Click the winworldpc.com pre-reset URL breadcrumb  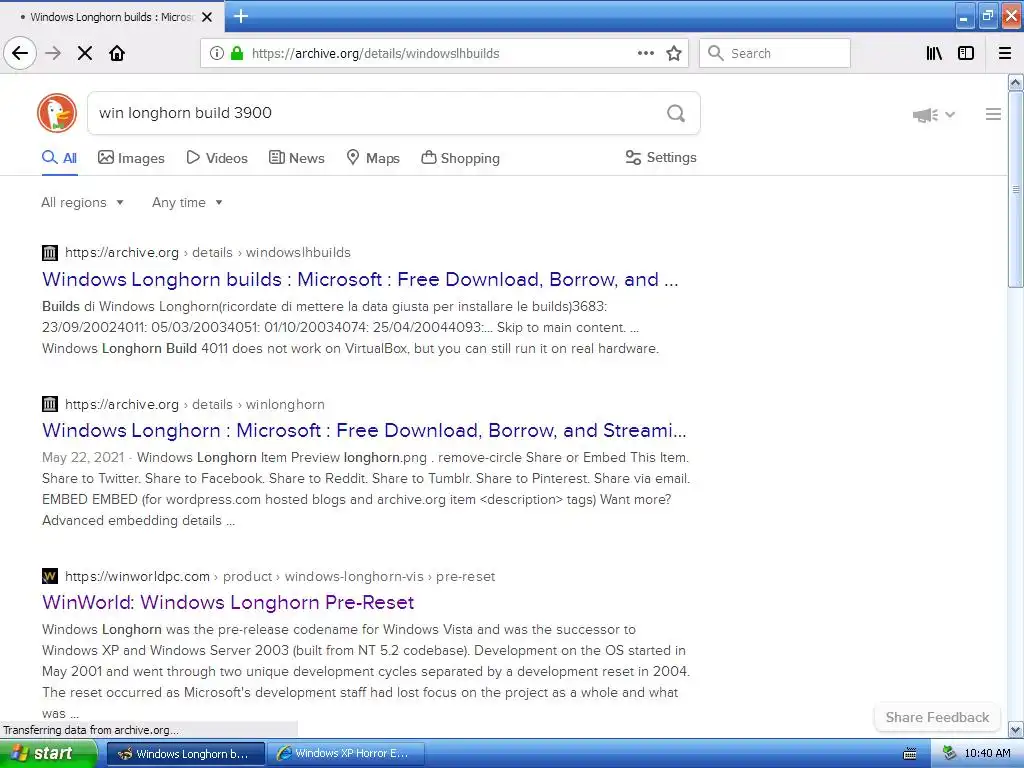[x=280, y=577]
